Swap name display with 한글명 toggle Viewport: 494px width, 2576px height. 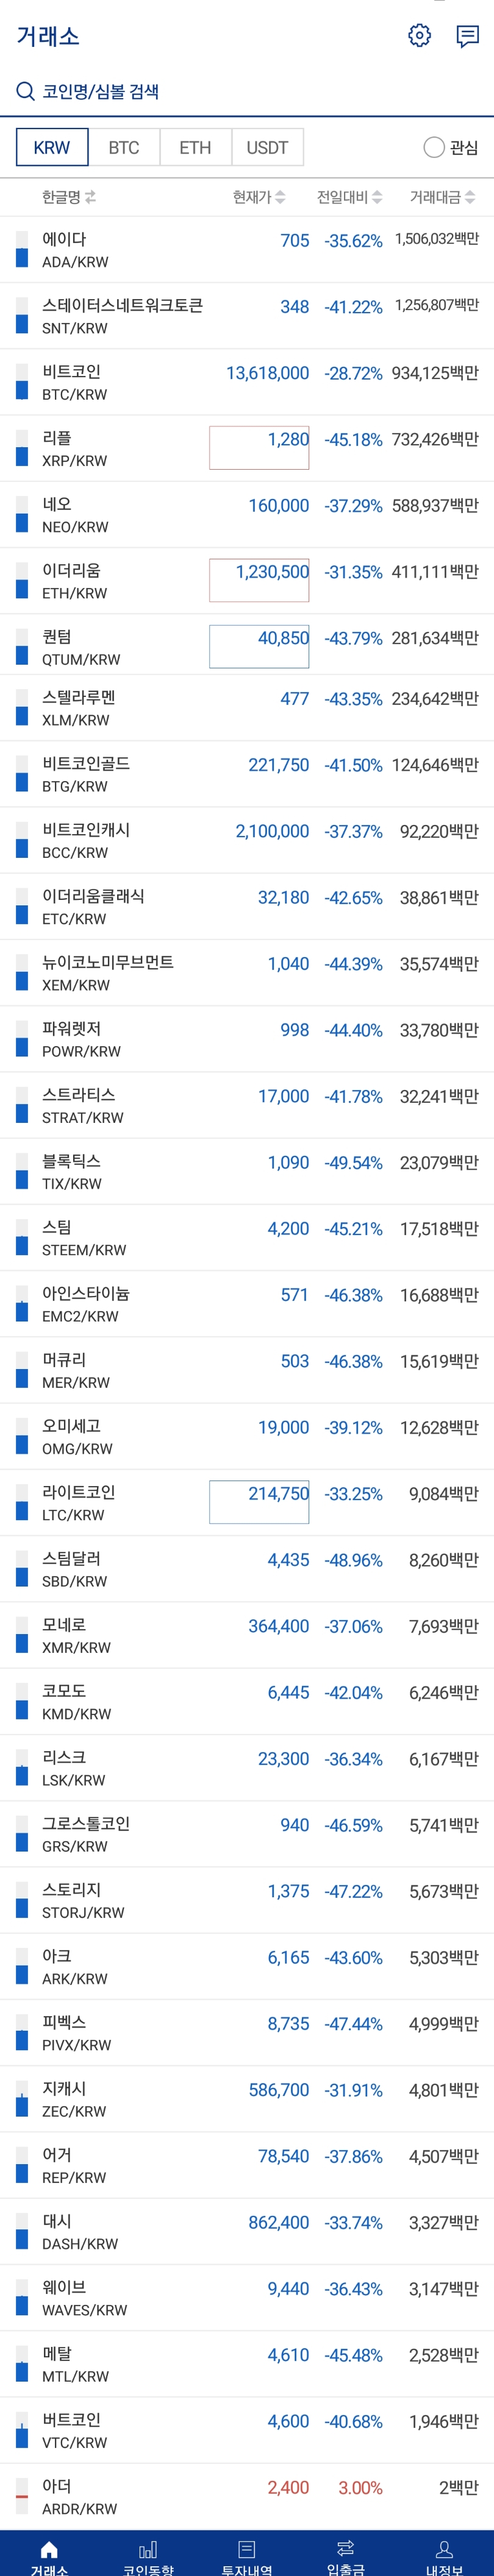pos(91,198)
